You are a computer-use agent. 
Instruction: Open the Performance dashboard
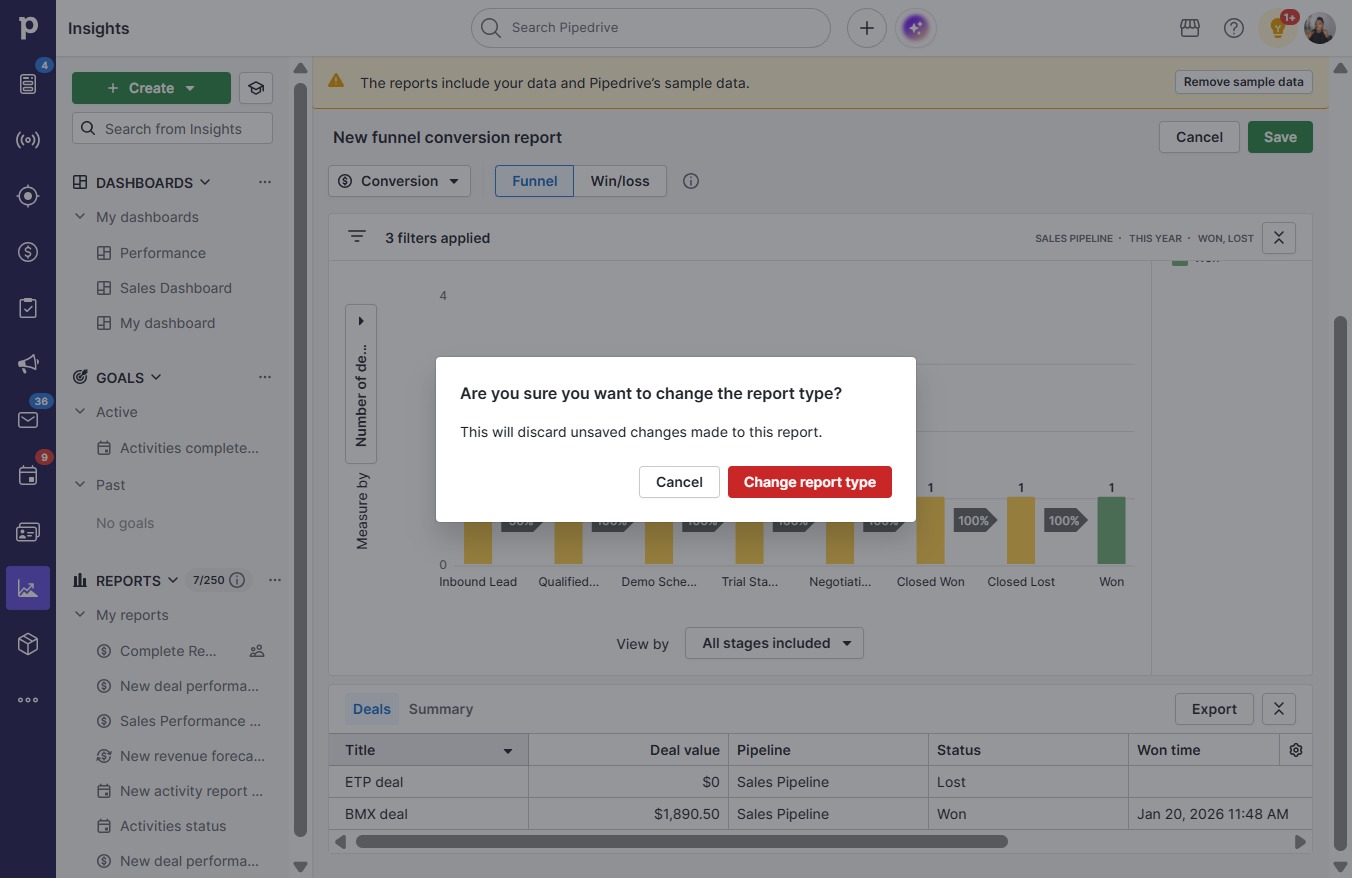pyautogui.click(x=163, y=253)
